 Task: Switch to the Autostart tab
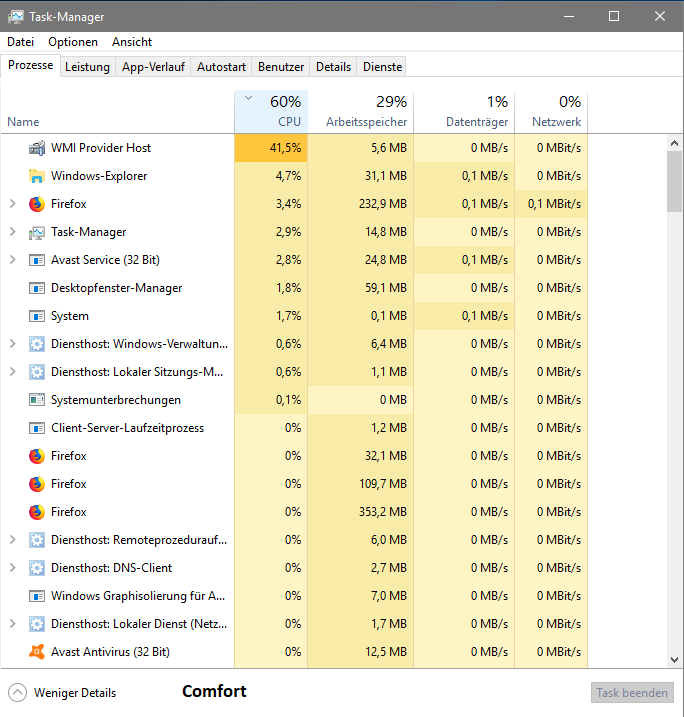[x=221, y=67]
